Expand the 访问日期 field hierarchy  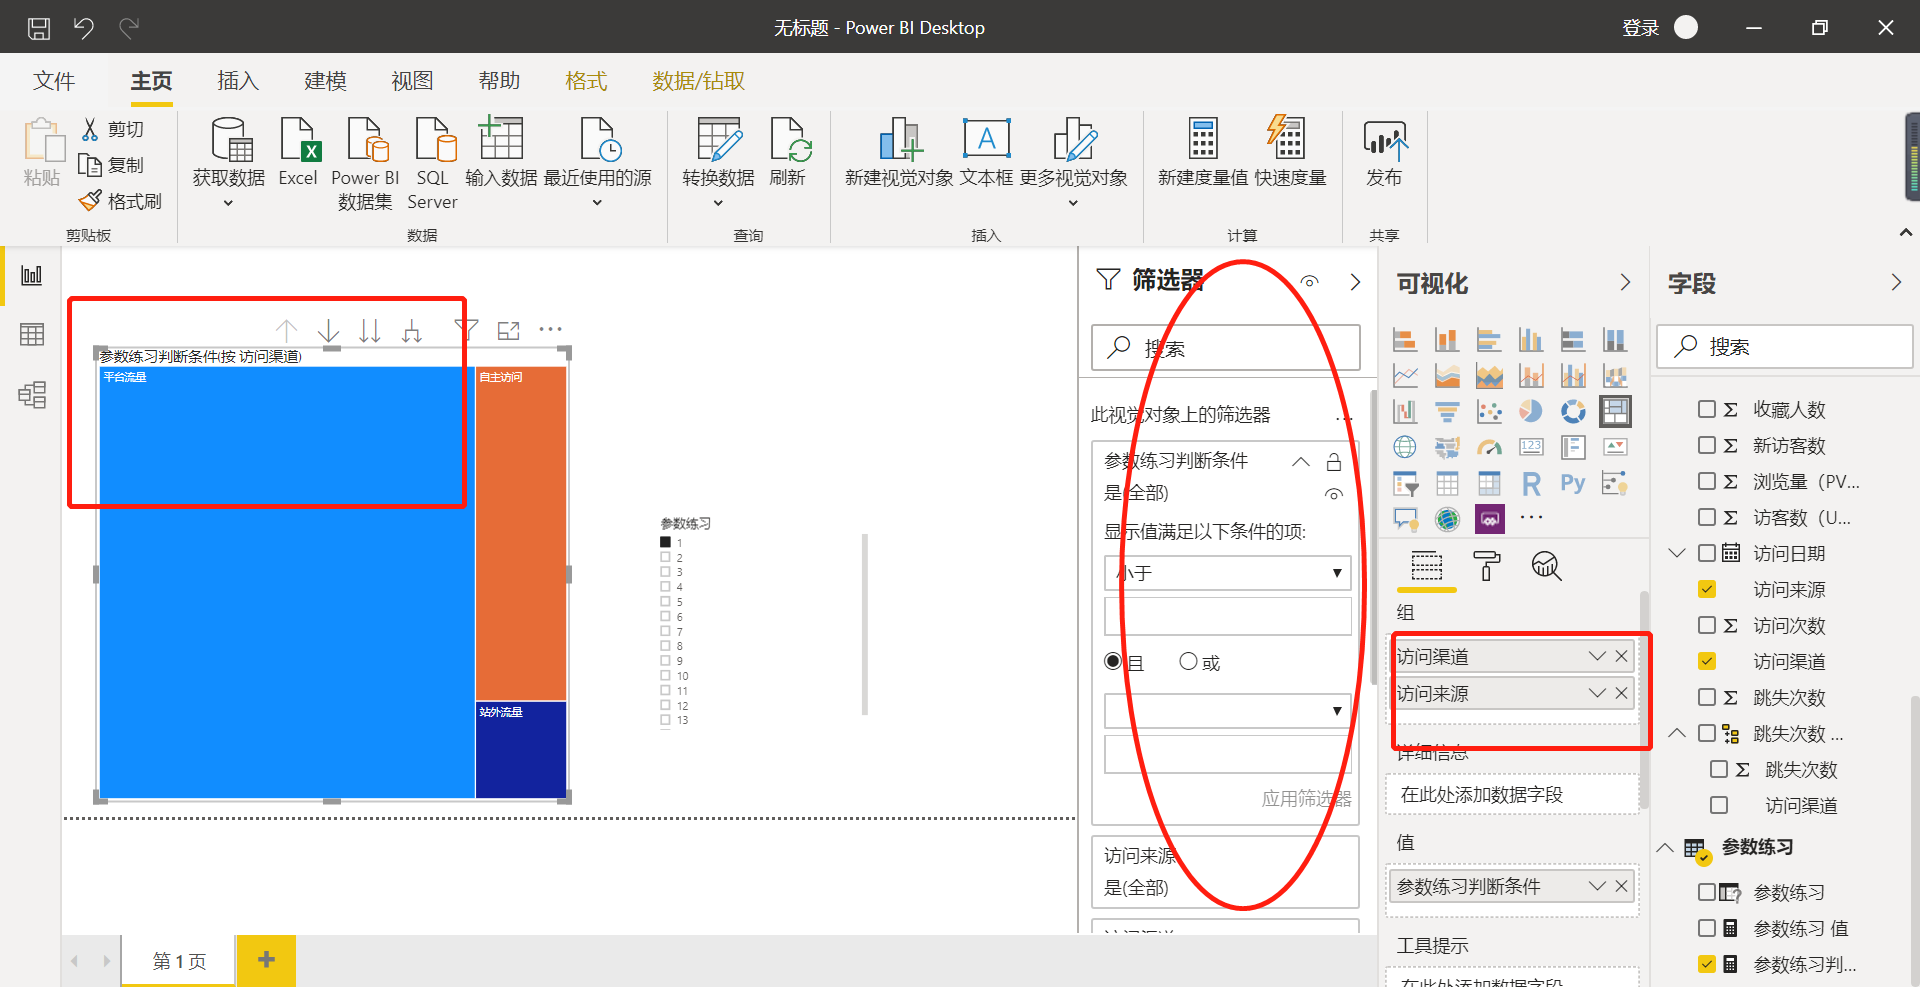pyautogui.click(x=1677, y=553)
